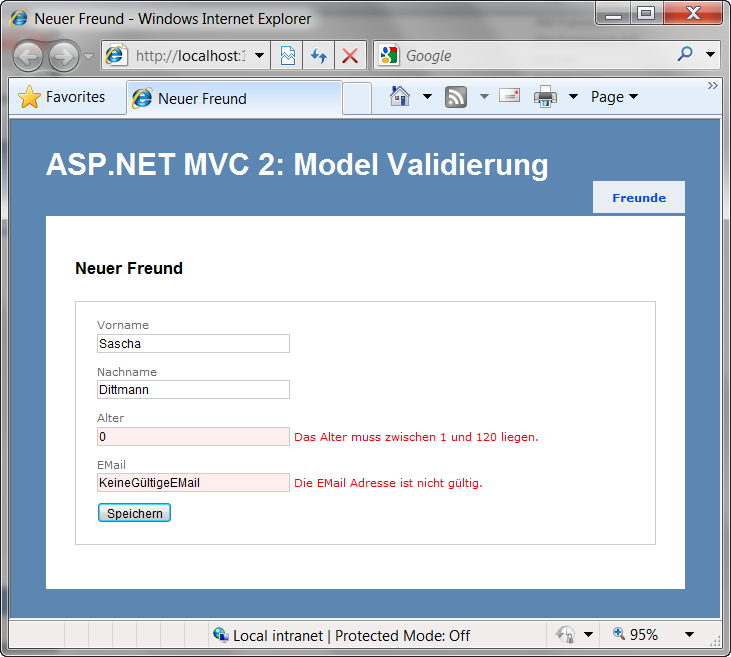Image resolution: width=731 pixels, height=657 pixels.
Task: Refresh the page with the blue arrows icon
Action: (319, 56)
